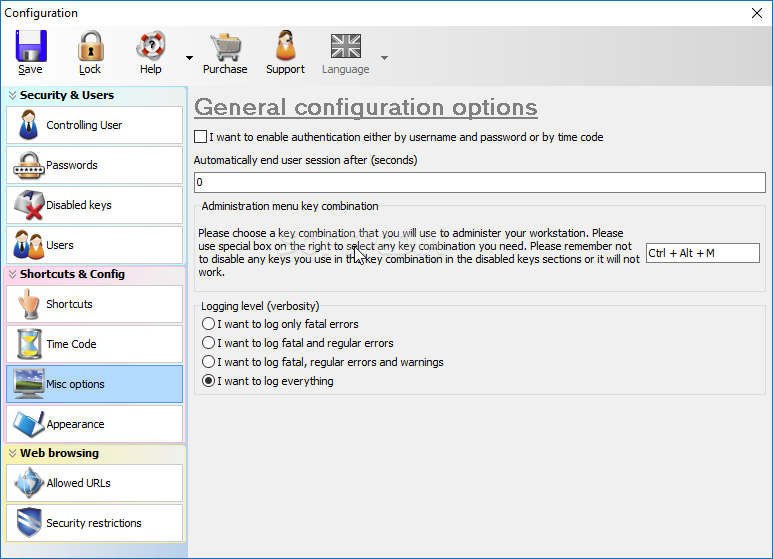Collapse the Web browsing group
The width and height of the screenshot is (773, 559).
(13, 454)
